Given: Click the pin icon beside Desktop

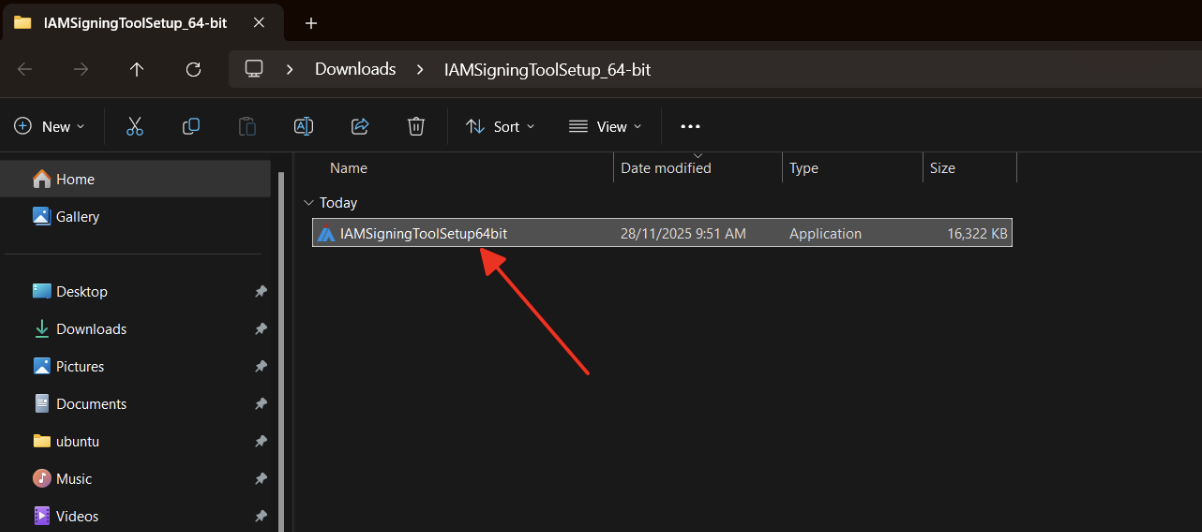Looking at the screenshot, I should point(260,292).
